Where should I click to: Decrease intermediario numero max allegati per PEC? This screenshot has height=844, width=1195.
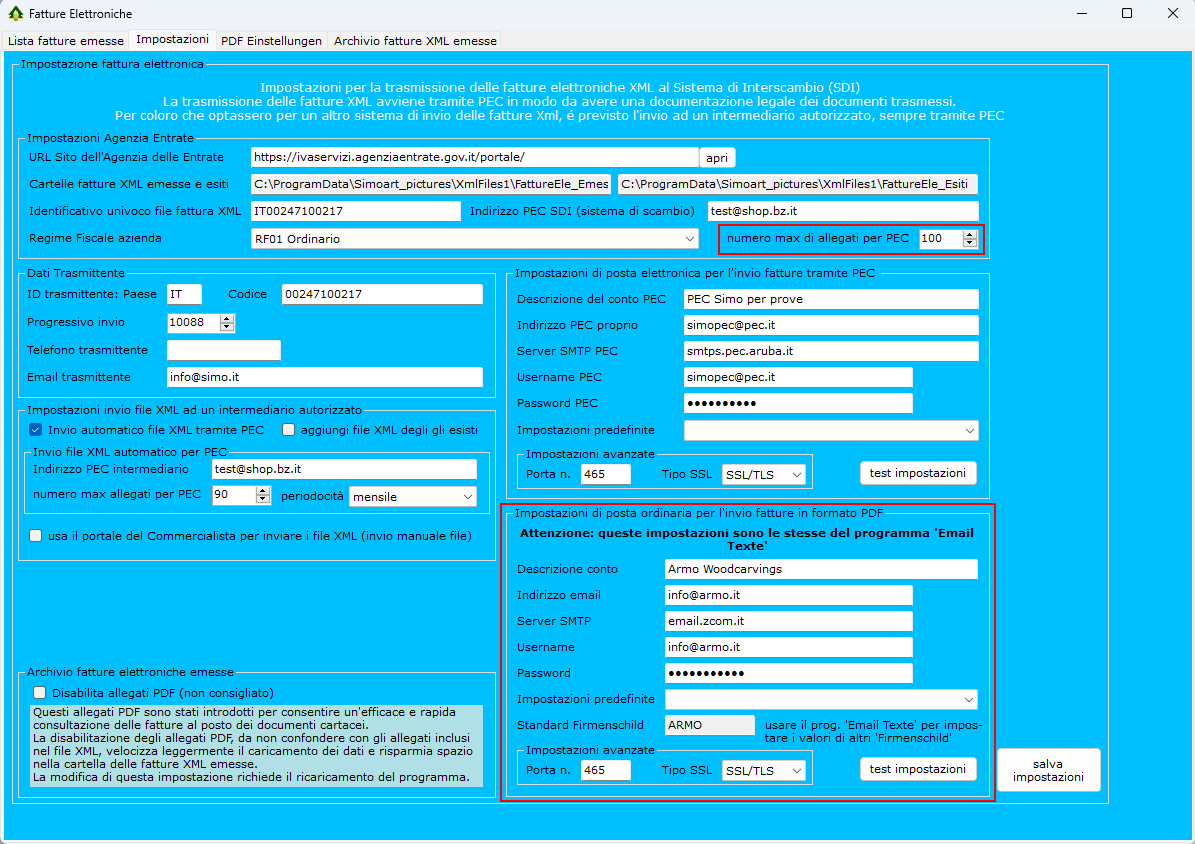tap(263, 499)
